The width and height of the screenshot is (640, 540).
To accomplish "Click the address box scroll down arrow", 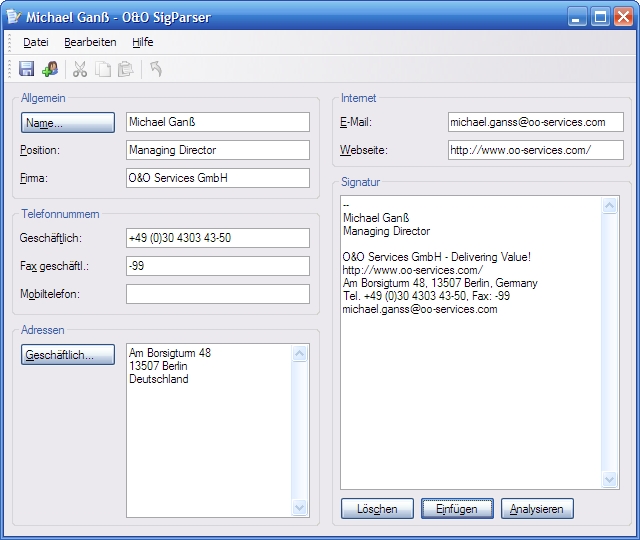I will pyautogui.click(x=300, y=508).
